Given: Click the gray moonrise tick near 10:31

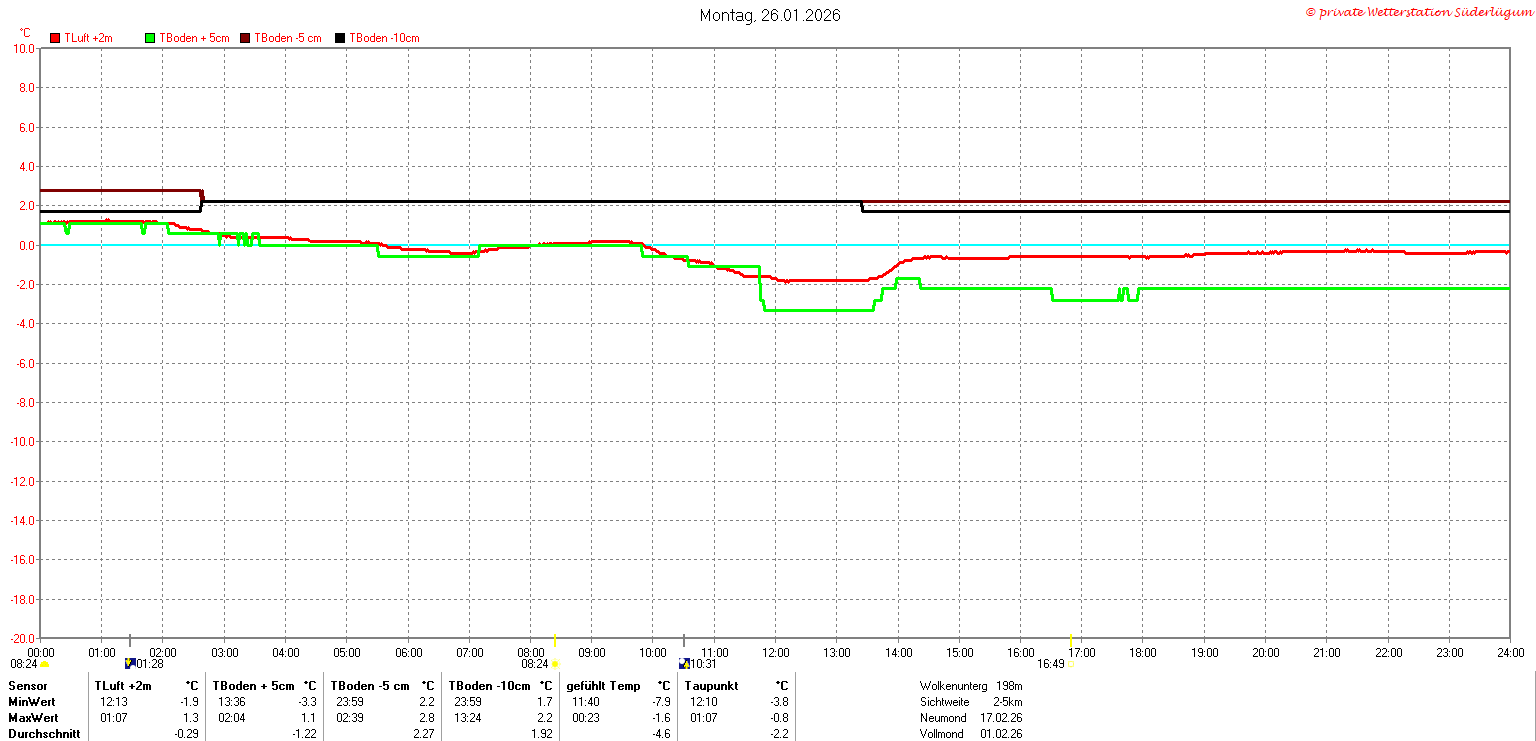Looking at the screenshot, I should point(684,641).
